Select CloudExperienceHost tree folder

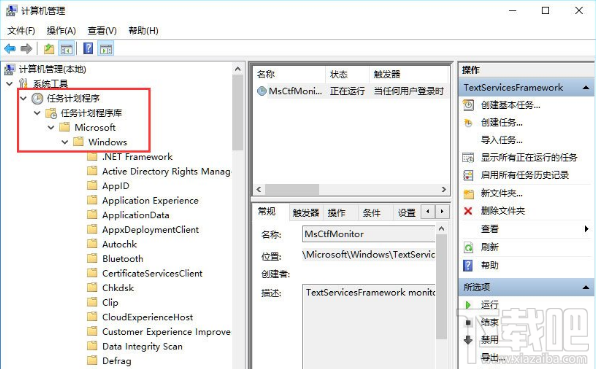click(147, 317)
